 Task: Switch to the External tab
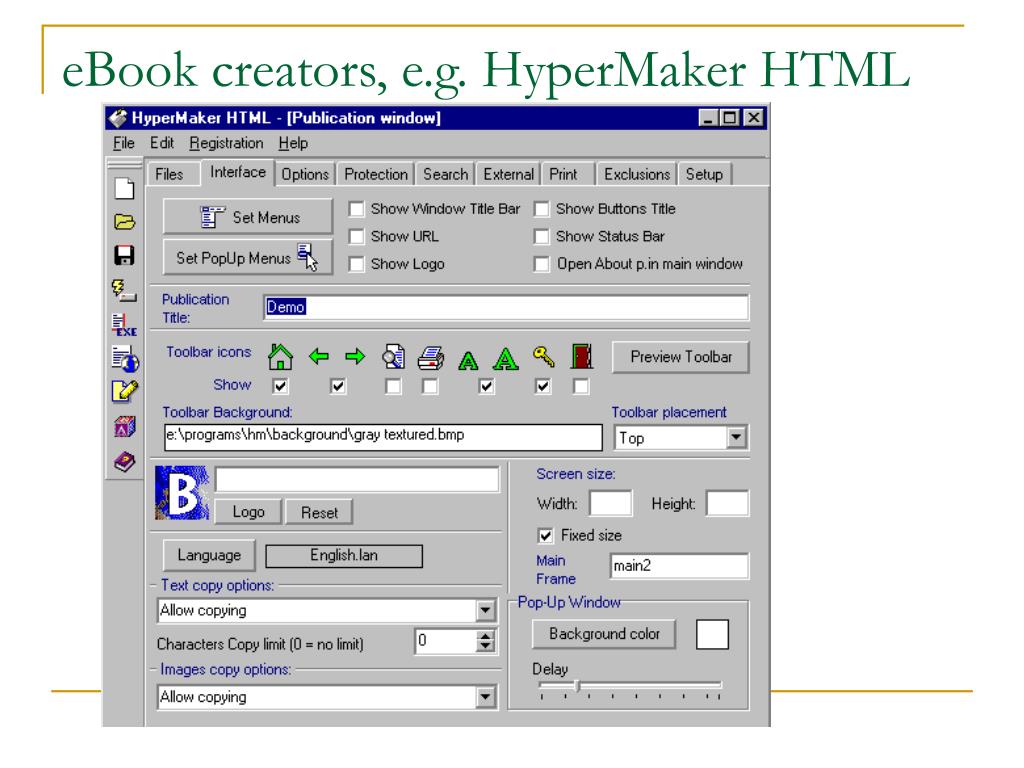pyautogui.click(x=509, y=174)
